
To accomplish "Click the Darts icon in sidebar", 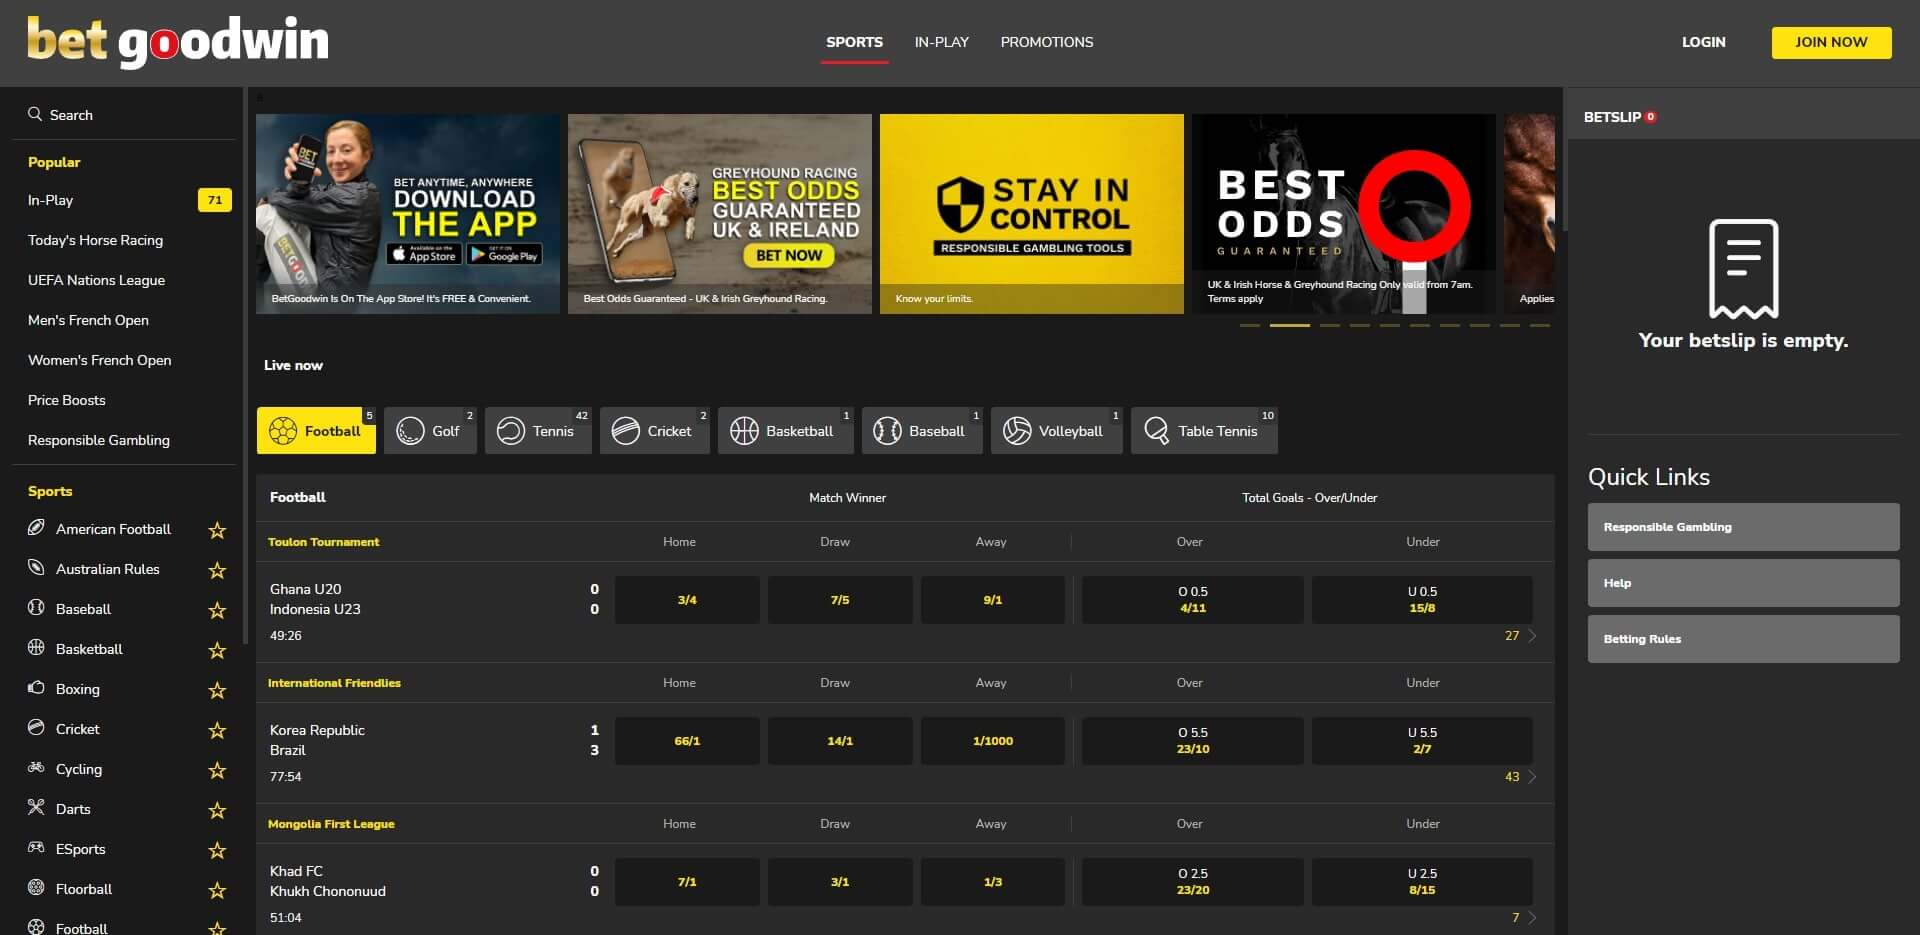I will tap(36, 808).
